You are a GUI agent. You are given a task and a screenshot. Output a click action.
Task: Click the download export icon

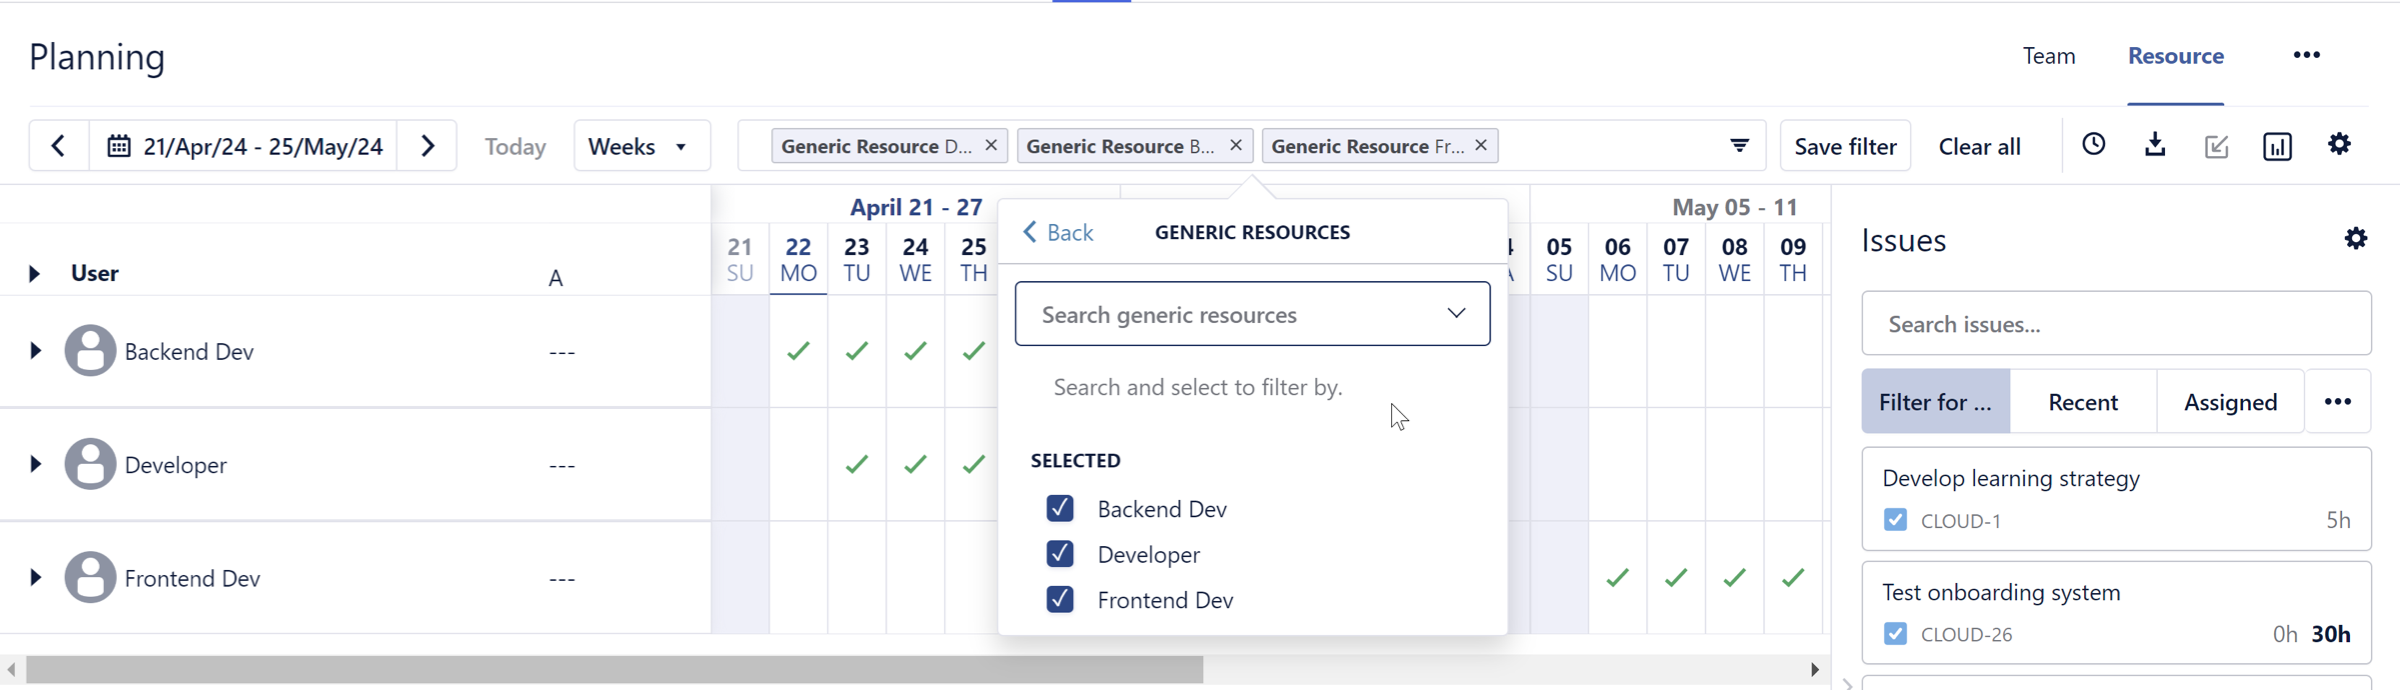[2155, 145]
